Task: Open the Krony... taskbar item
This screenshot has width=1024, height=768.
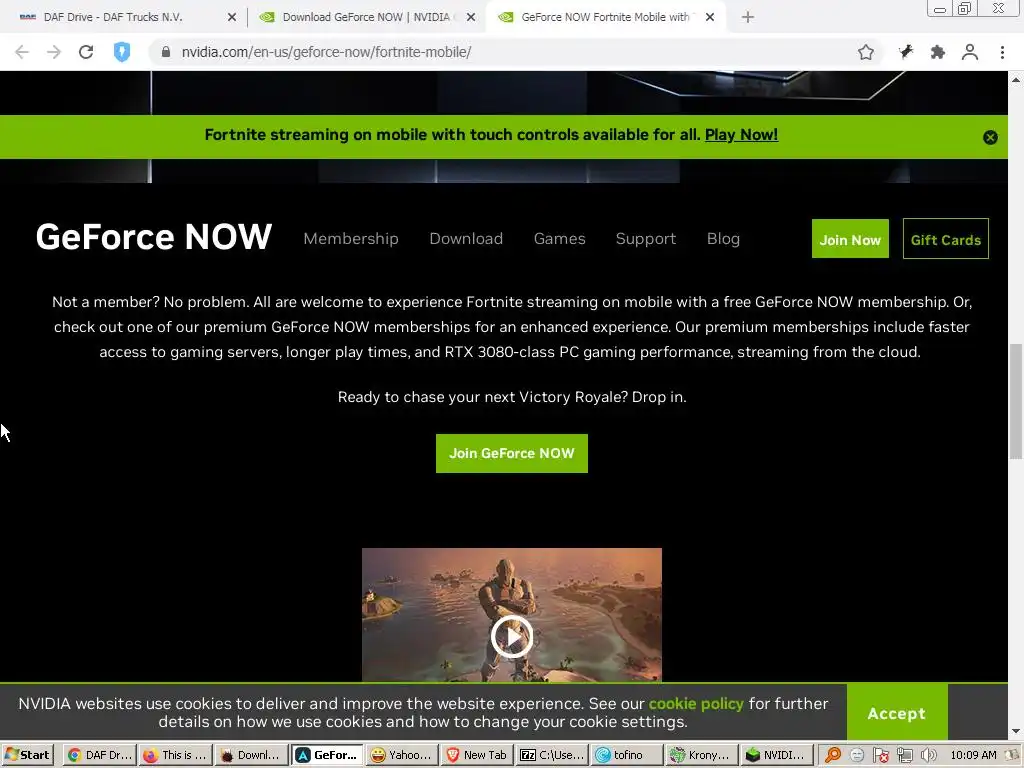Action: 703,755
